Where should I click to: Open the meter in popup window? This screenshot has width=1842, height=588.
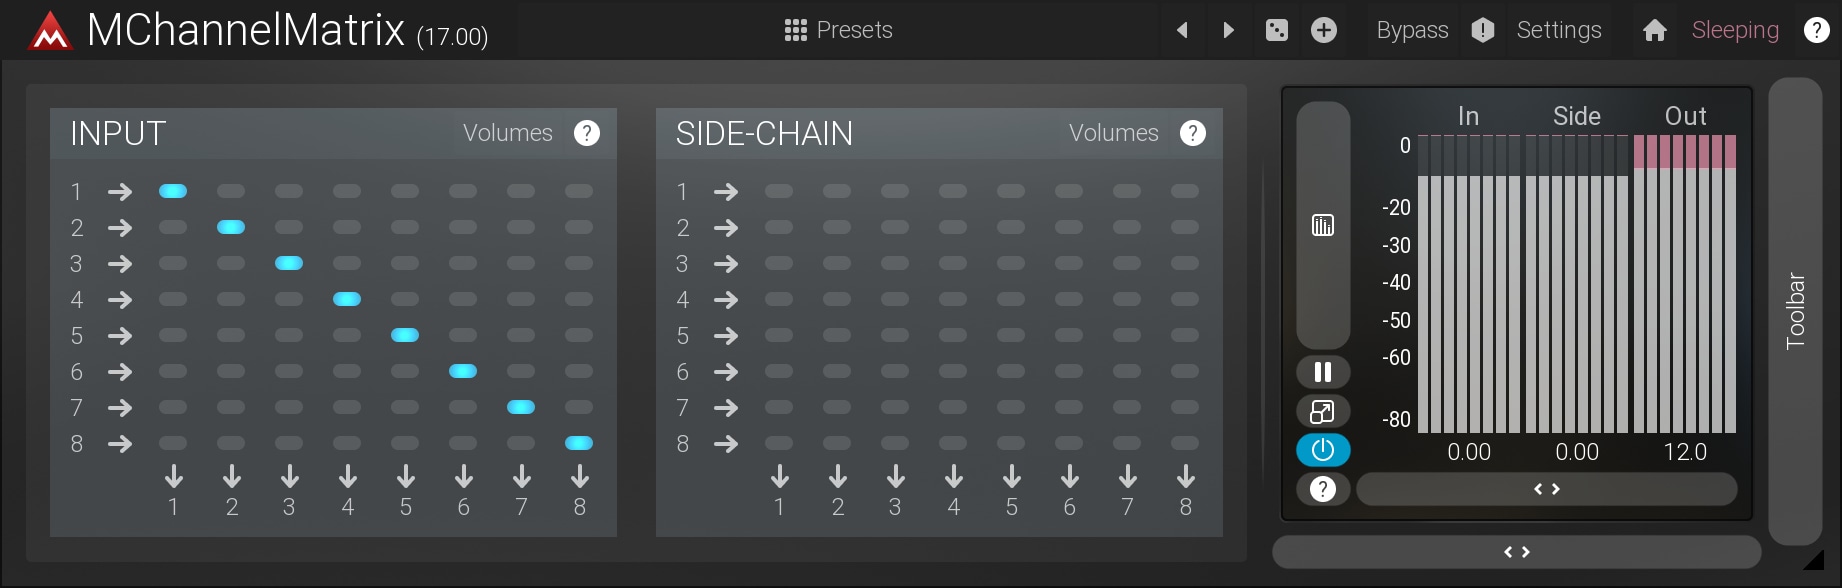[1323, 411]
